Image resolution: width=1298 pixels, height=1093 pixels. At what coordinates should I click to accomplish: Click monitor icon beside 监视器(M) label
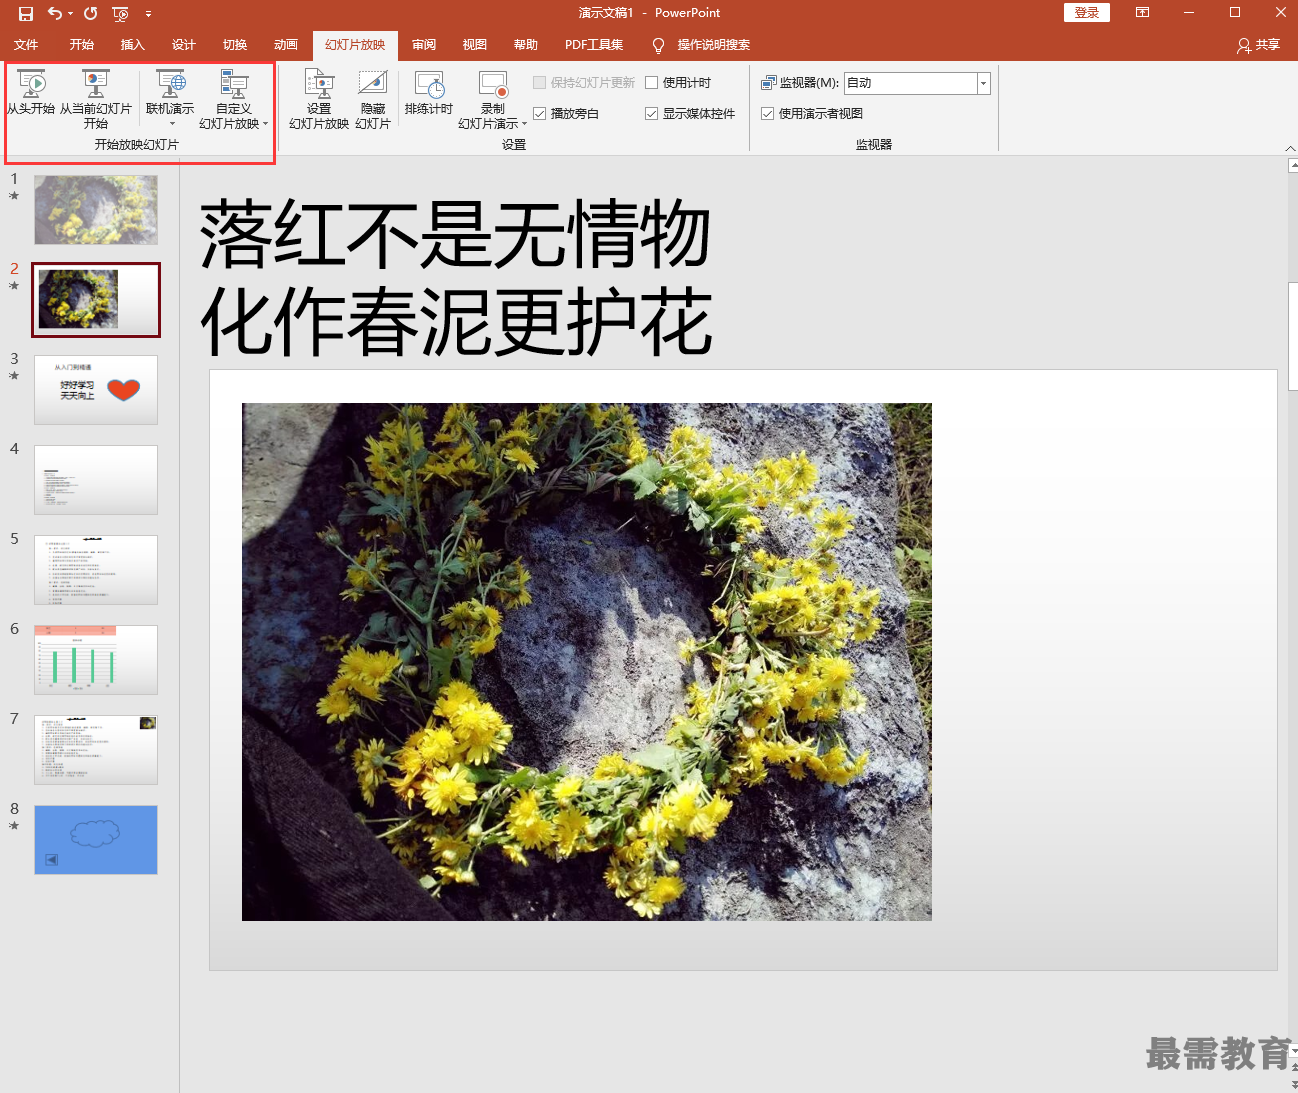pos(768,83)
